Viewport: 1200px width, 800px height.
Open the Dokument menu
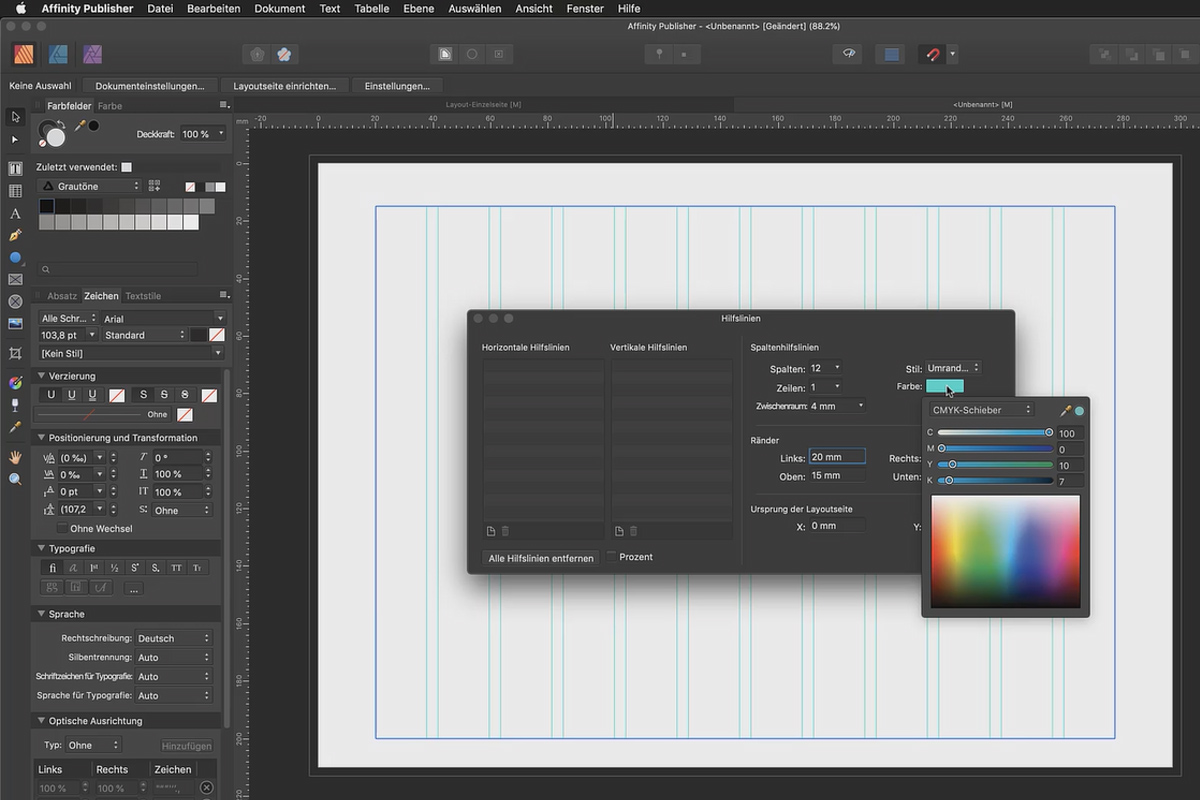pyautogui.click(x=279, y=8)
